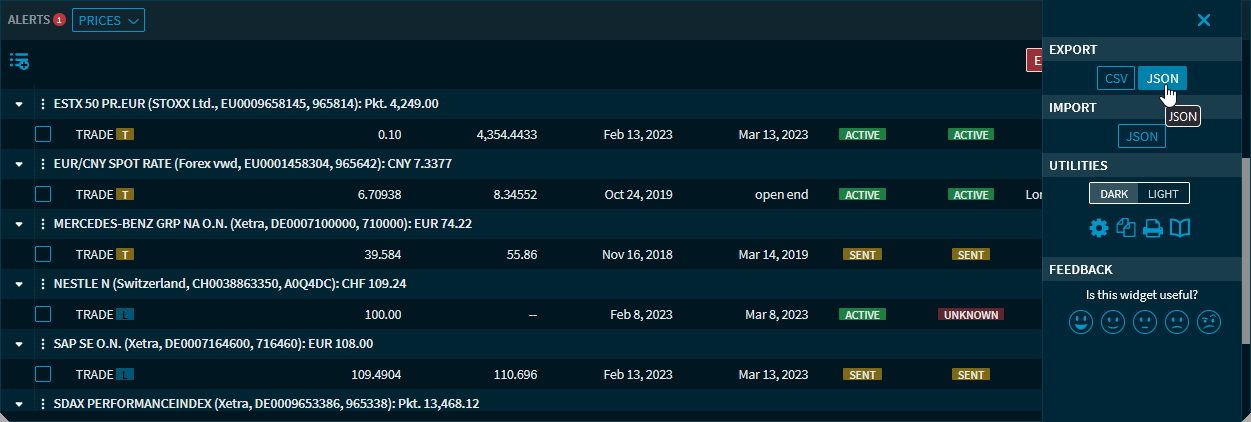Viewport: 1251px width, 422px height.
Task: Select the SAP SE trade alert checkbox
Action: [x=43, y=374]
